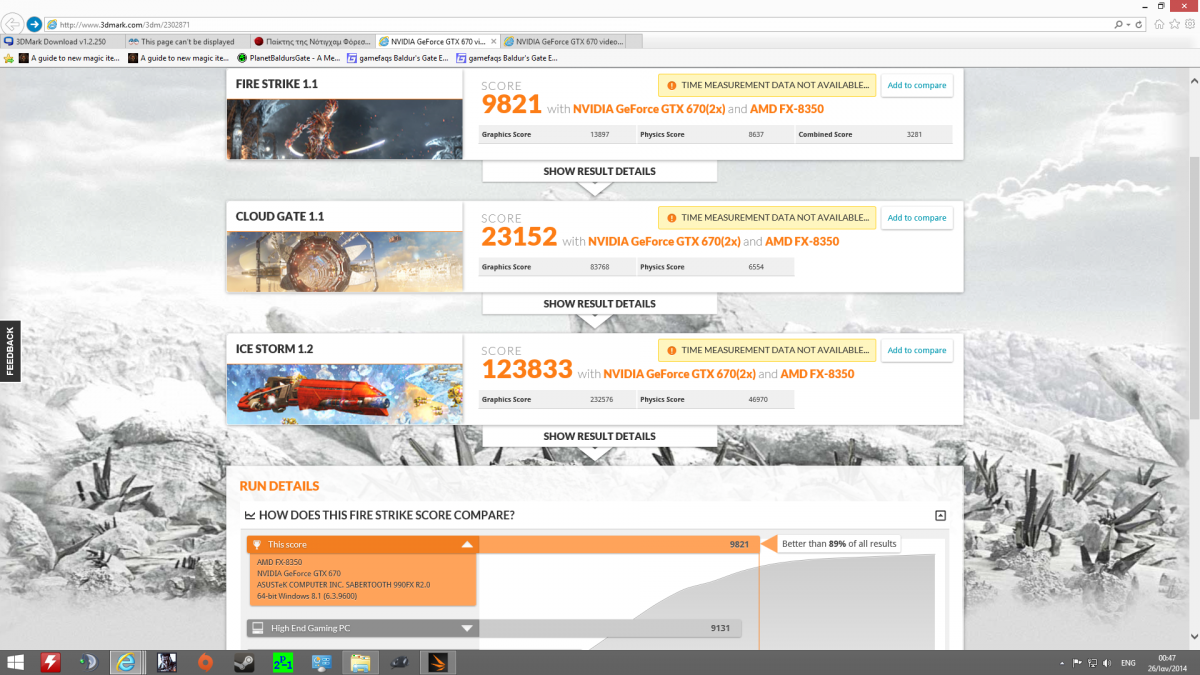Open the green P 2-1 taskbar app
Screen dimensions: 1200x675
(283, 661)
